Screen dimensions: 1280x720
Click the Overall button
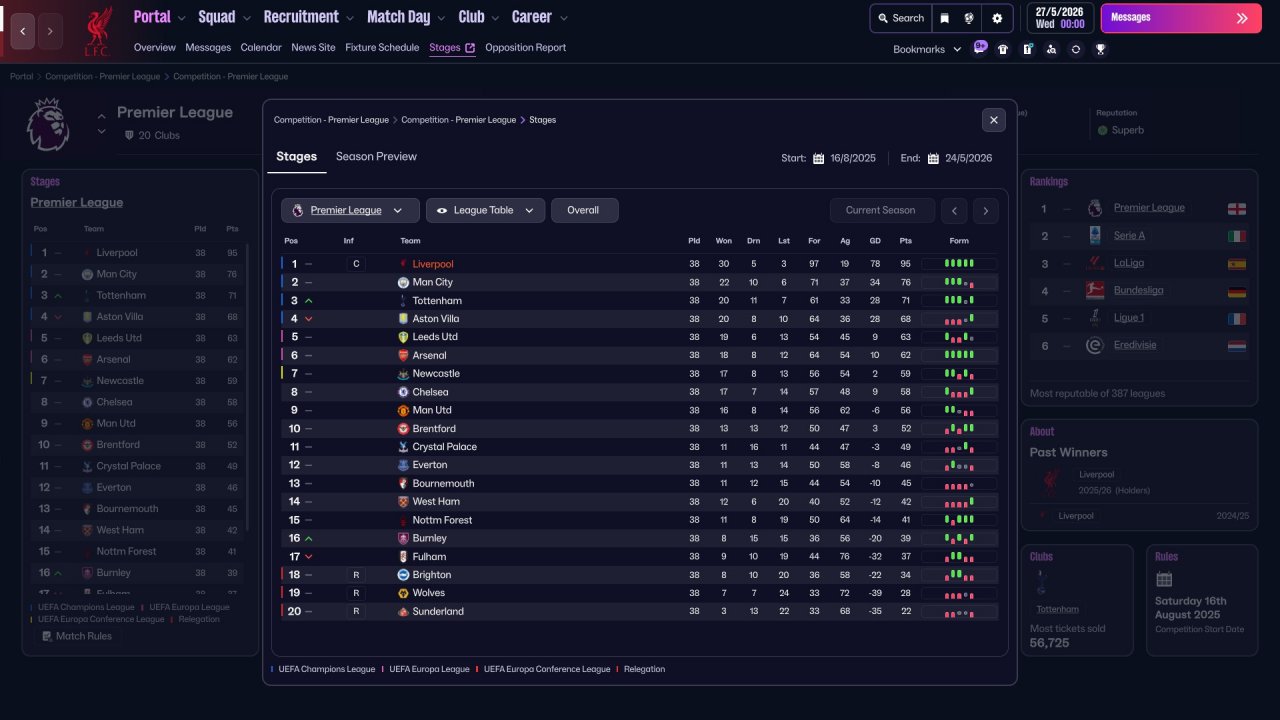point(584,210)
